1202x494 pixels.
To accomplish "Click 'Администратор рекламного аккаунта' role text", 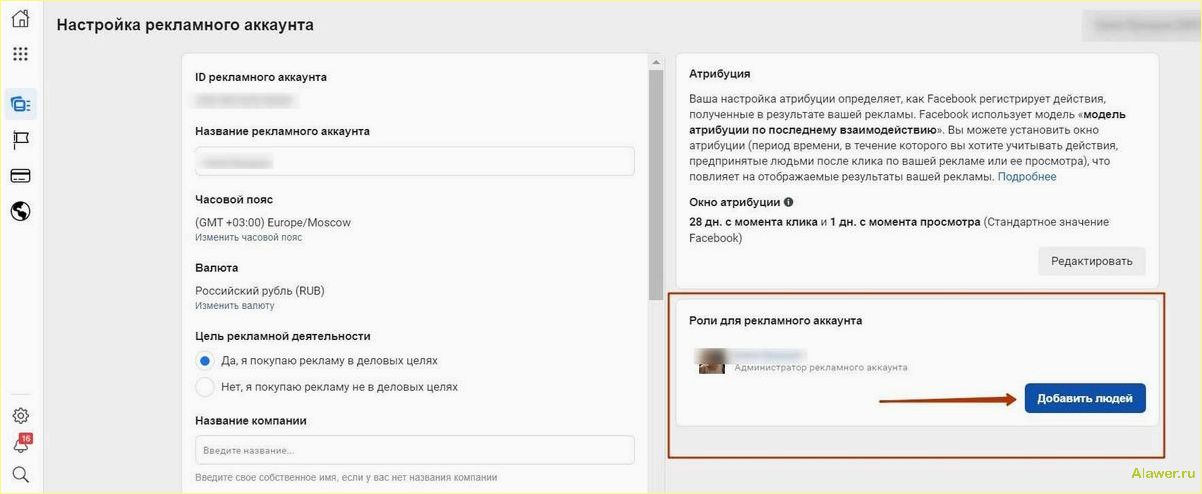I will pos(821,368).
